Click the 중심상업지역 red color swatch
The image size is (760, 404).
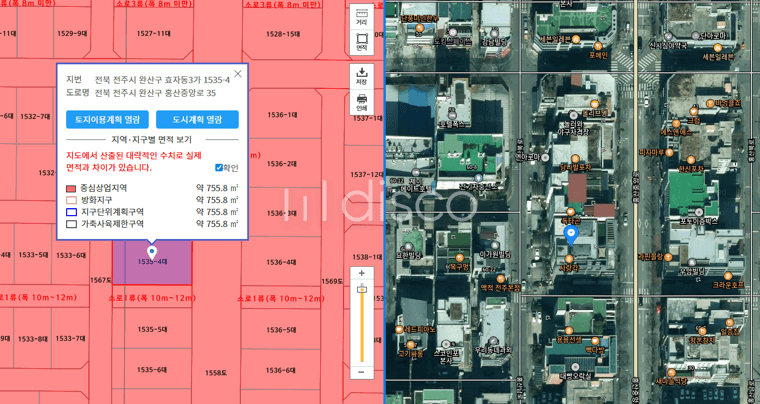pyautogui.click(x=71, y=188)
